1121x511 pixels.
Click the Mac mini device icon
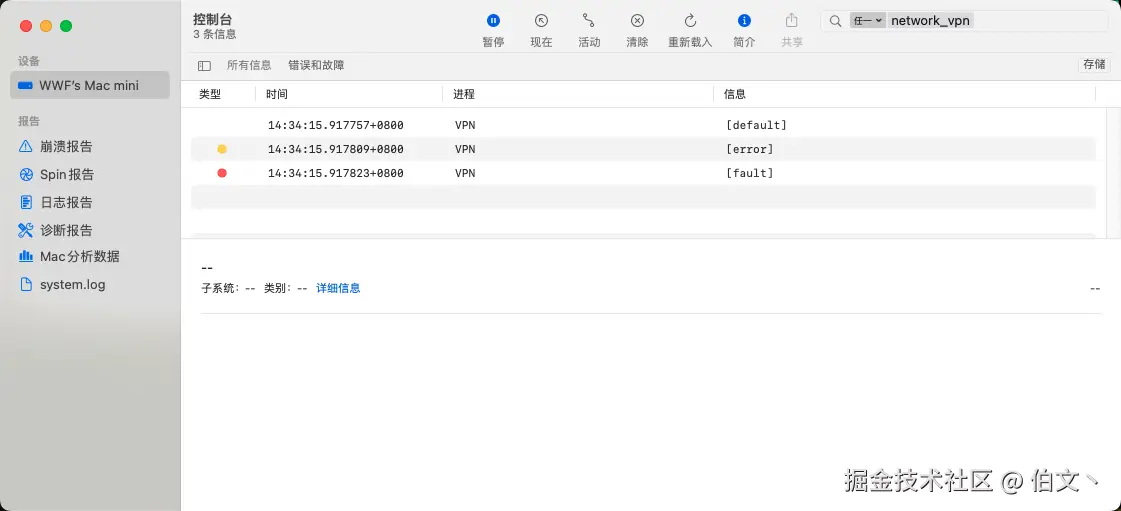(x=26, y=86)
